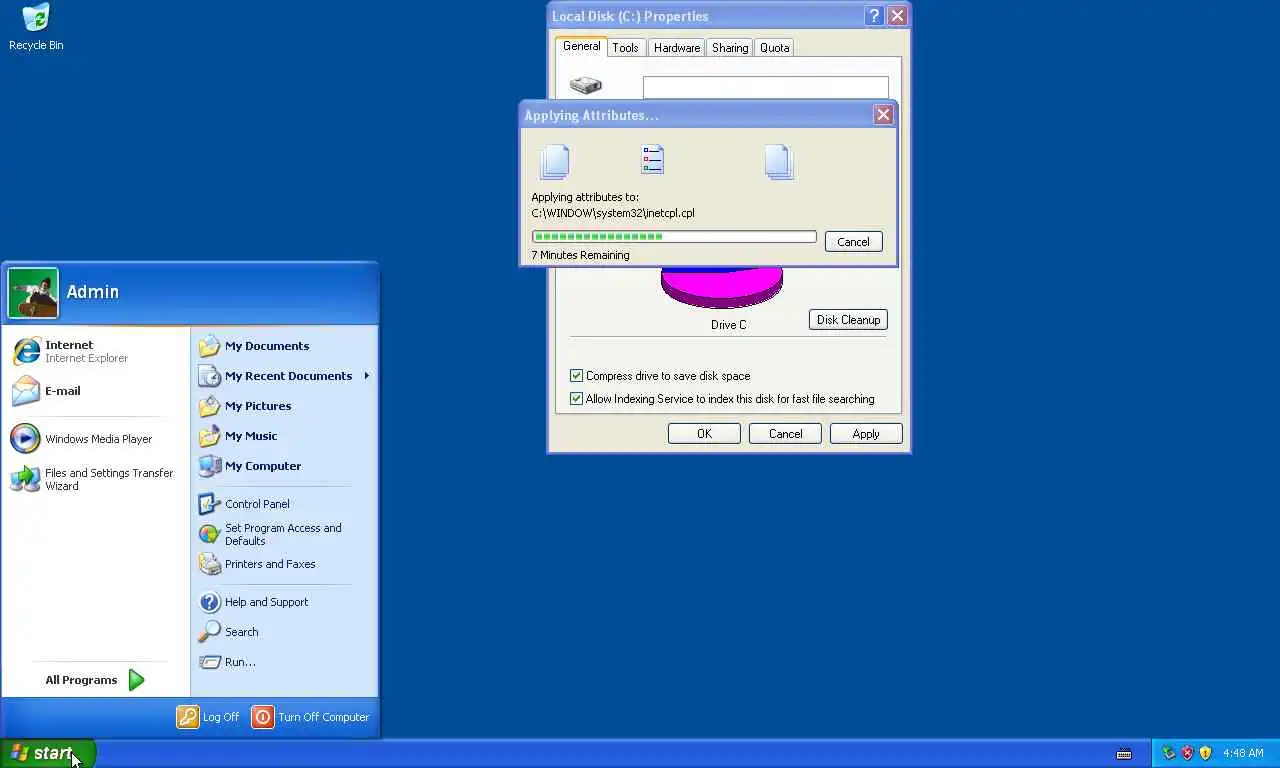Viewport: 1280px width, 768px height.
Task: Open yellow Windows update shield in tray
Action: click(x=1205, y=753)
